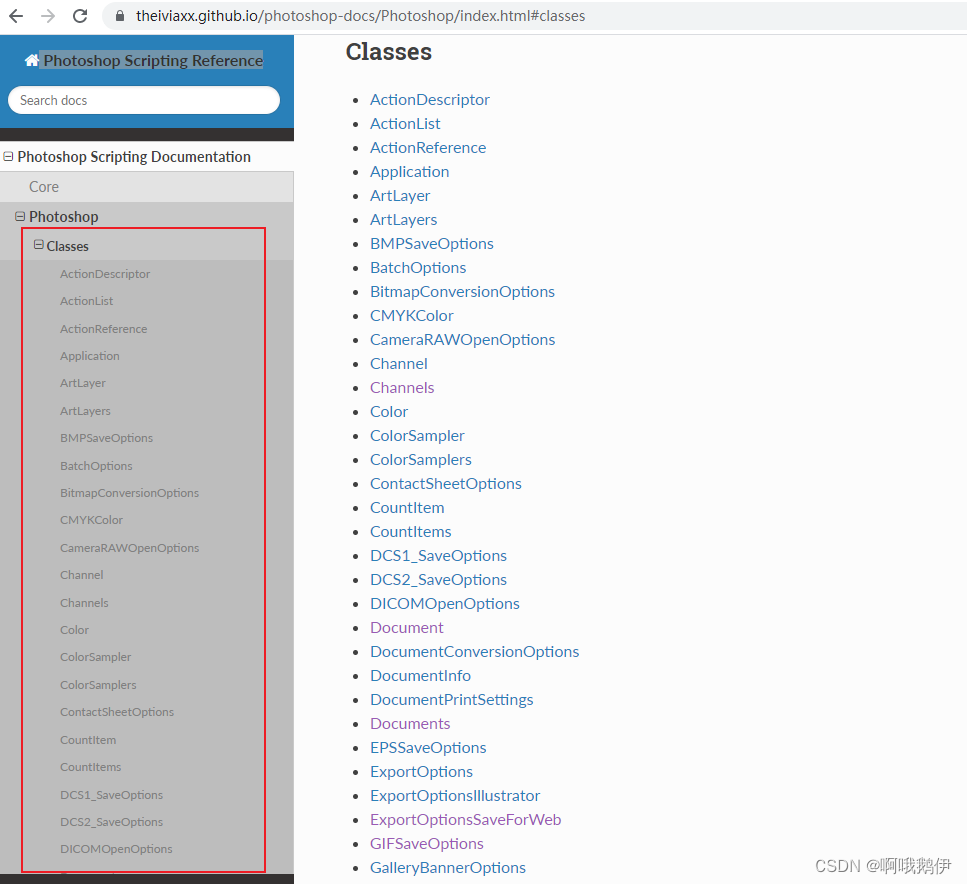Select ColorSampler in the sidebar

[96, 657]
